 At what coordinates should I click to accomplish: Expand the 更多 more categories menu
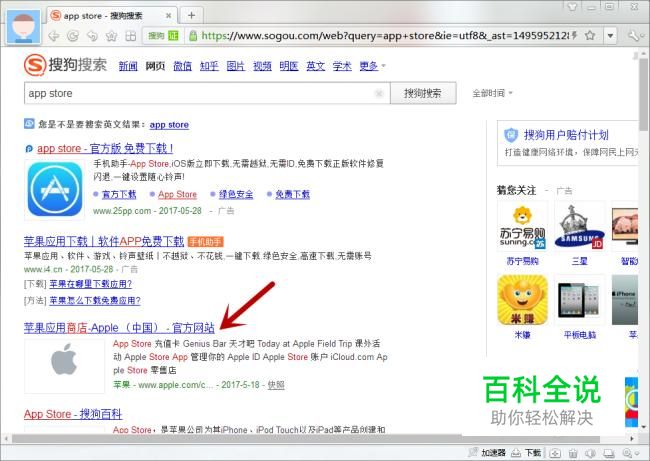coord(372,66)
